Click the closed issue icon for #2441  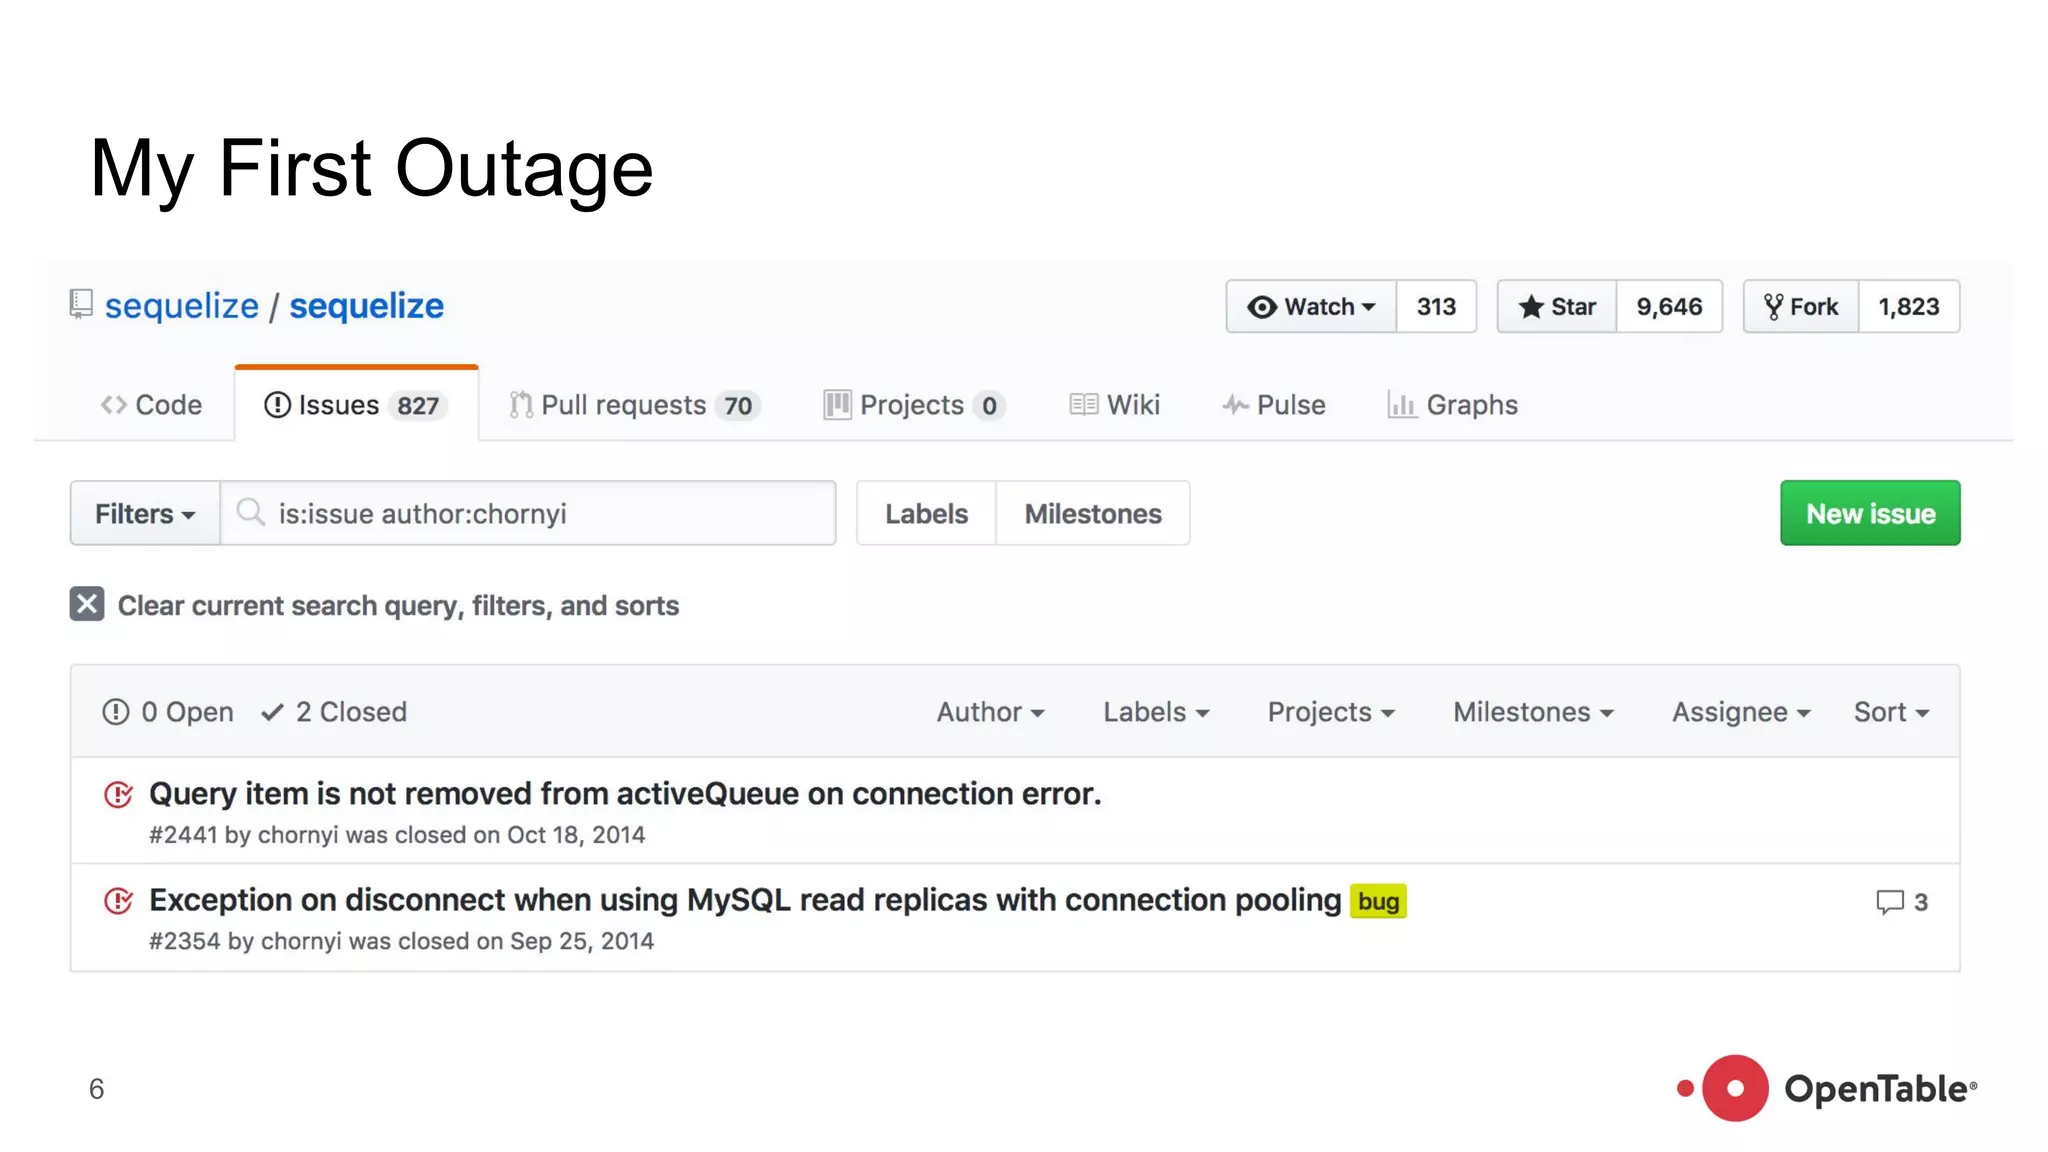pyautogui.click(x=118, y=795)
